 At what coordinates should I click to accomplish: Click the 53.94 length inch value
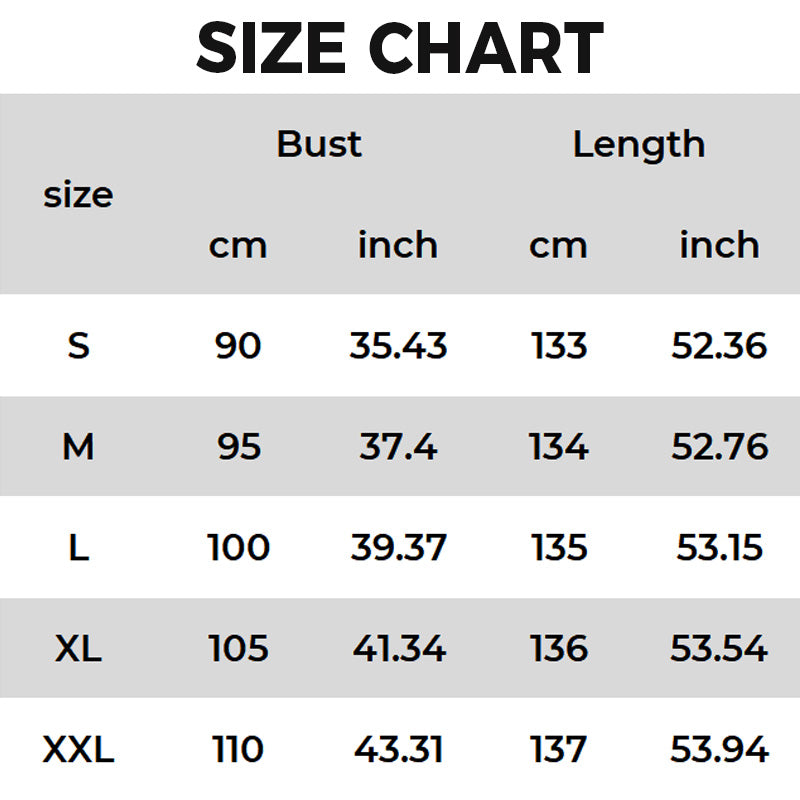[x=719, y=749]
